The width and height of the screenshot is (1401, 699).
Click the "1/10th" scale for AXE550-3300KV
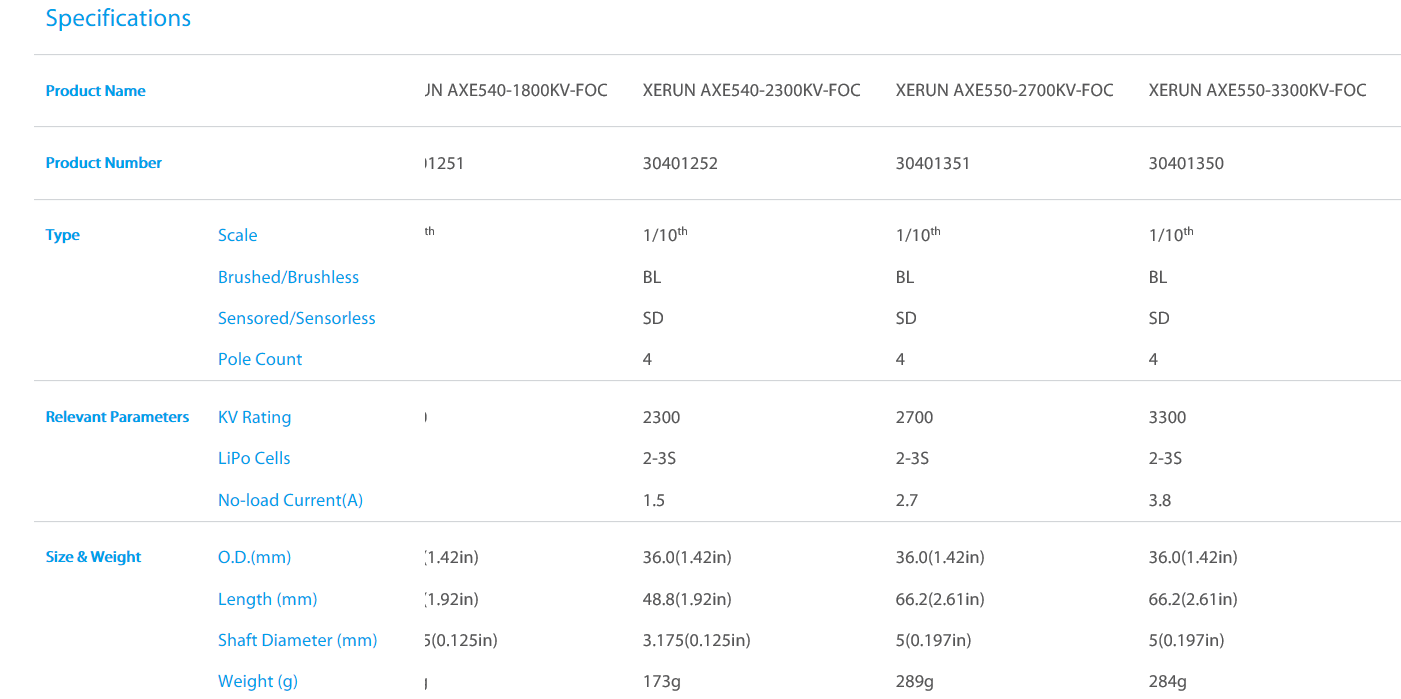(x=1171, y=234)
